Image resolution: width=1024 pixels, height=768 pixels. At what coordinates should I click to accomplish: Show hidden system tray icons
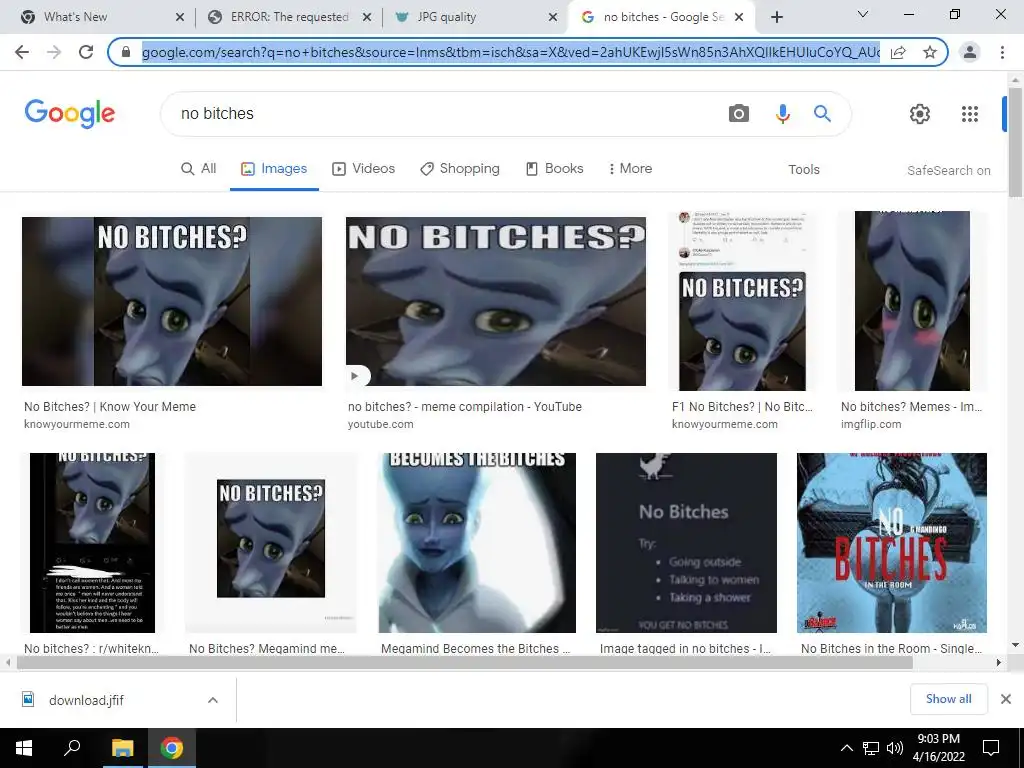click(x=846, y=748)
